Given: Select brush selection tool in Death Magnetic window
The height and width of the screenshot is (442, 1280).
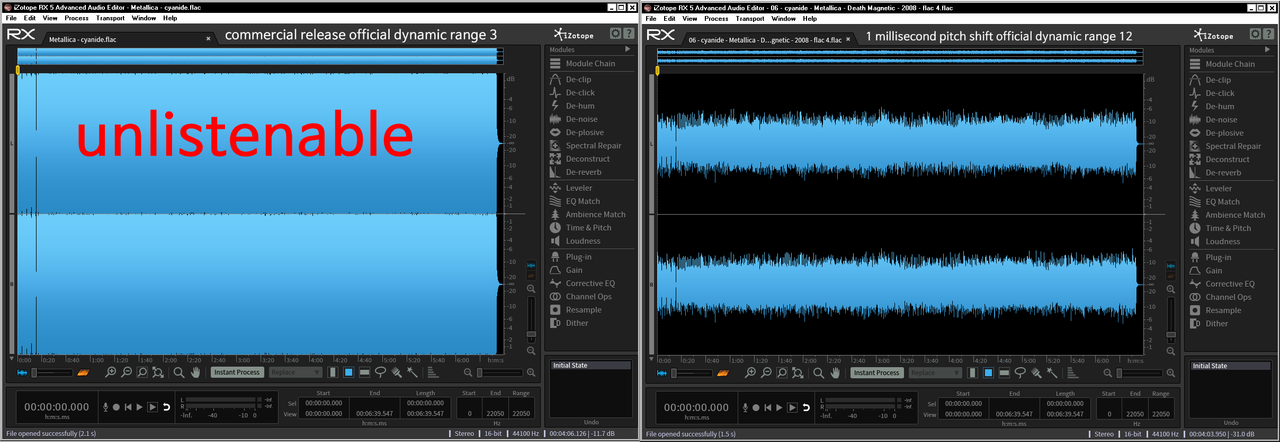Looking at the screenshot, I should [x=1036, y=372].
